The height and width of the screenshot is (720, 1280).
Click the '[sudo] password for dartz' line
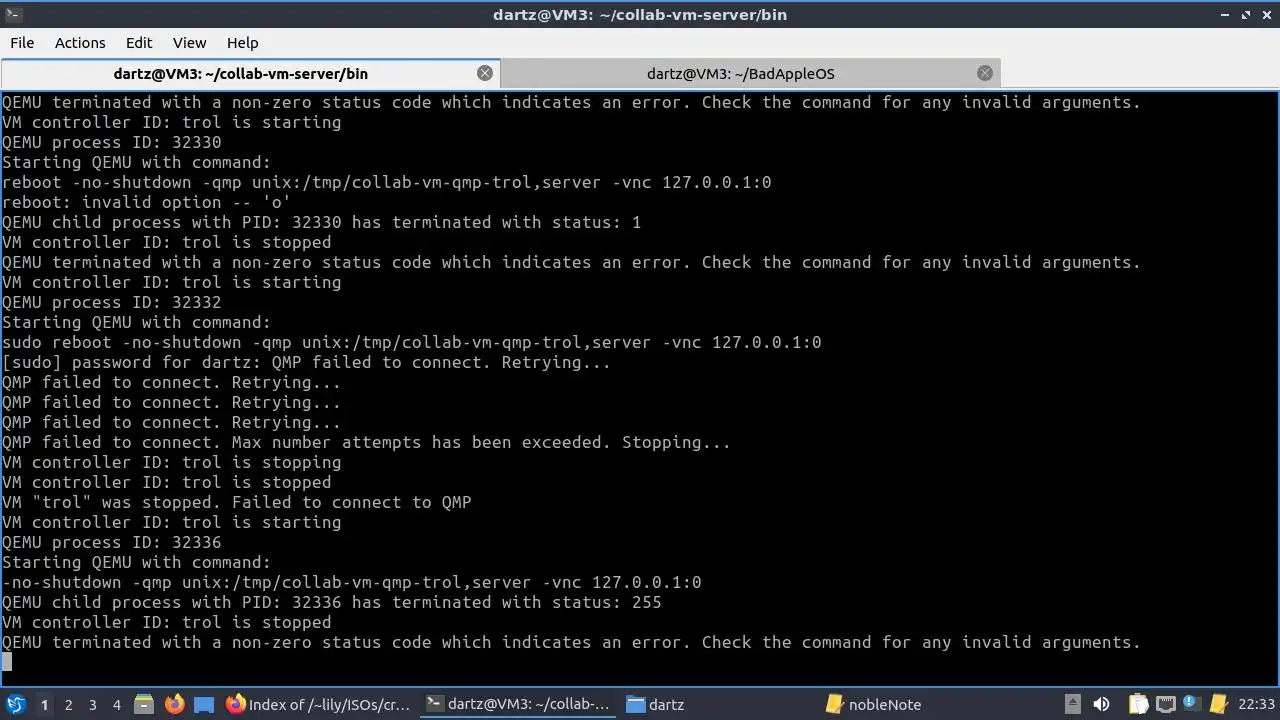(306, 362)
